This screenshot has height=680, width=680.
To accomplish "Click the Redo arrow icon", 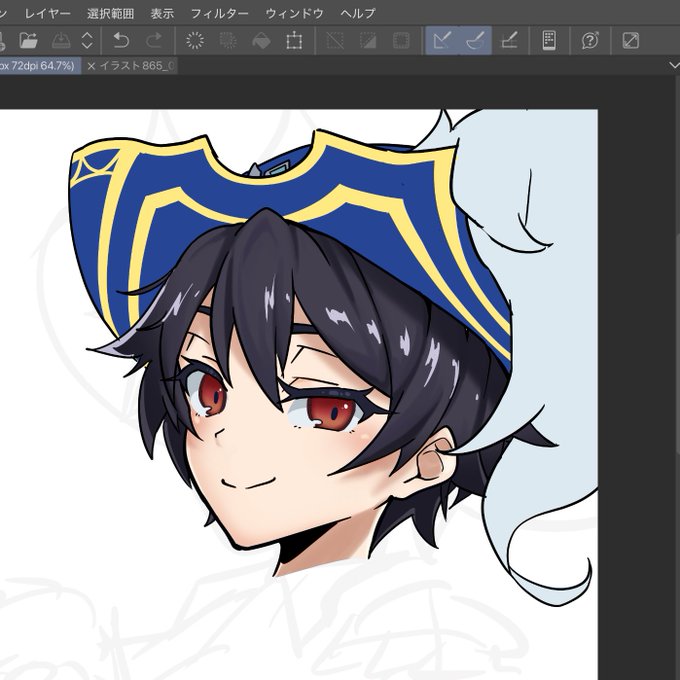I will coord(154,41).
